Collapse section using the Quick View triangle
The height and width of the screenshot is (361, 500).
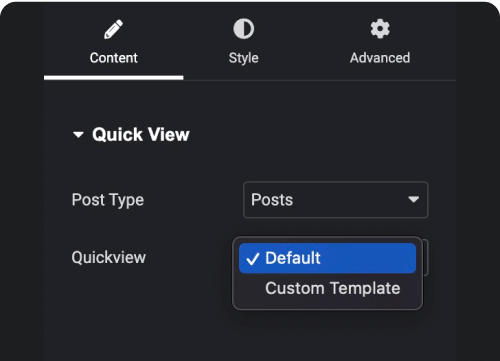coord(78,135)
